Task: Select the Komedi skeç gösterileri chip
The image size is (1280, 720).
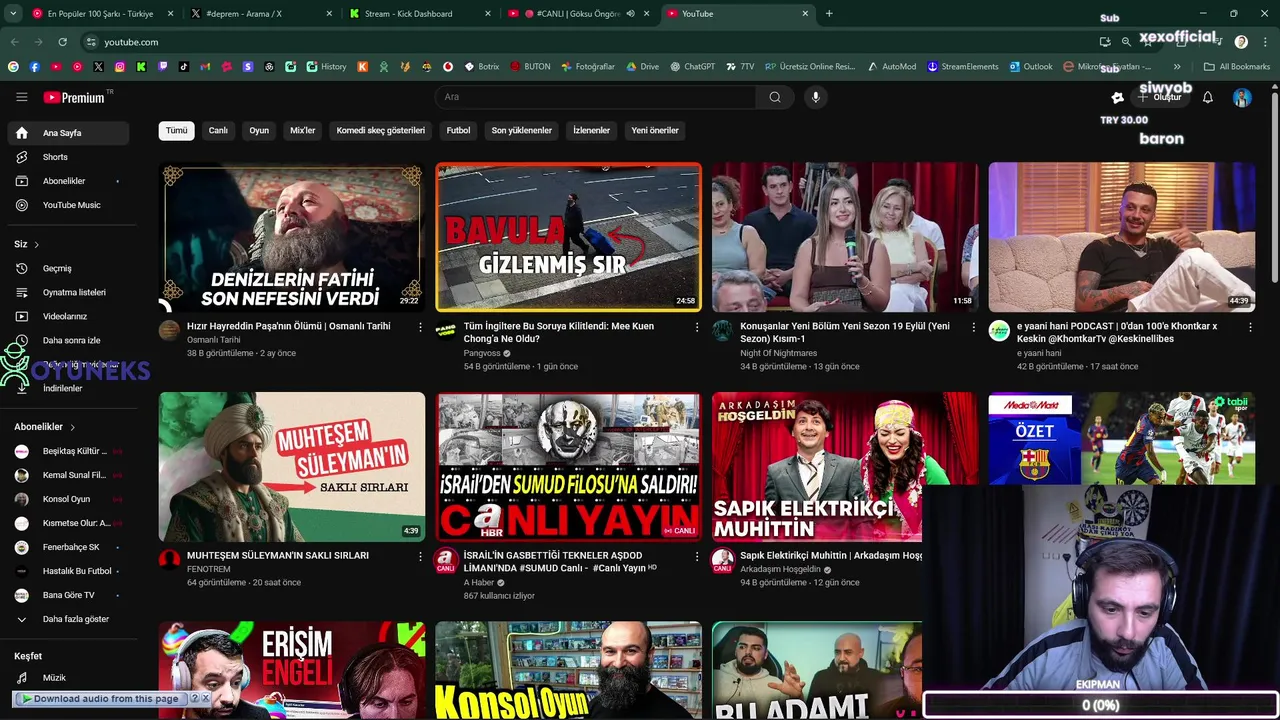Action: (x=381, y=130)
